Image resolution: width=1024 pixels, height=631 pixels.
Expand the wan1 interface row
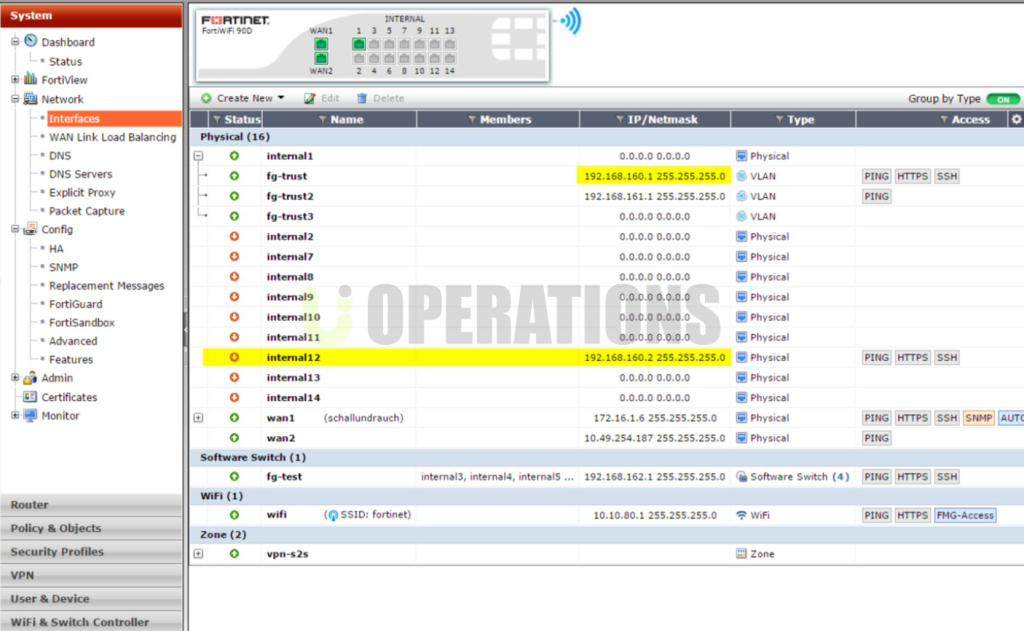click(199, 417)
